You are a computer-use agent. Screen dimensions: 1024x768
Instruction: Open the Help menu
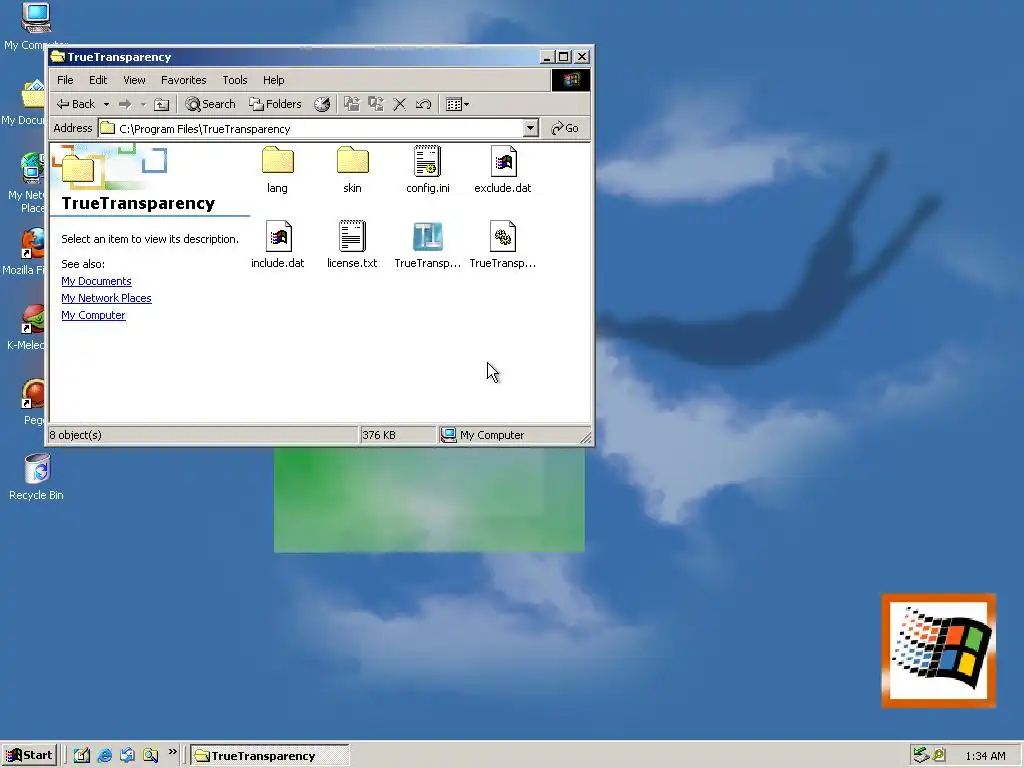coord(274,80)
